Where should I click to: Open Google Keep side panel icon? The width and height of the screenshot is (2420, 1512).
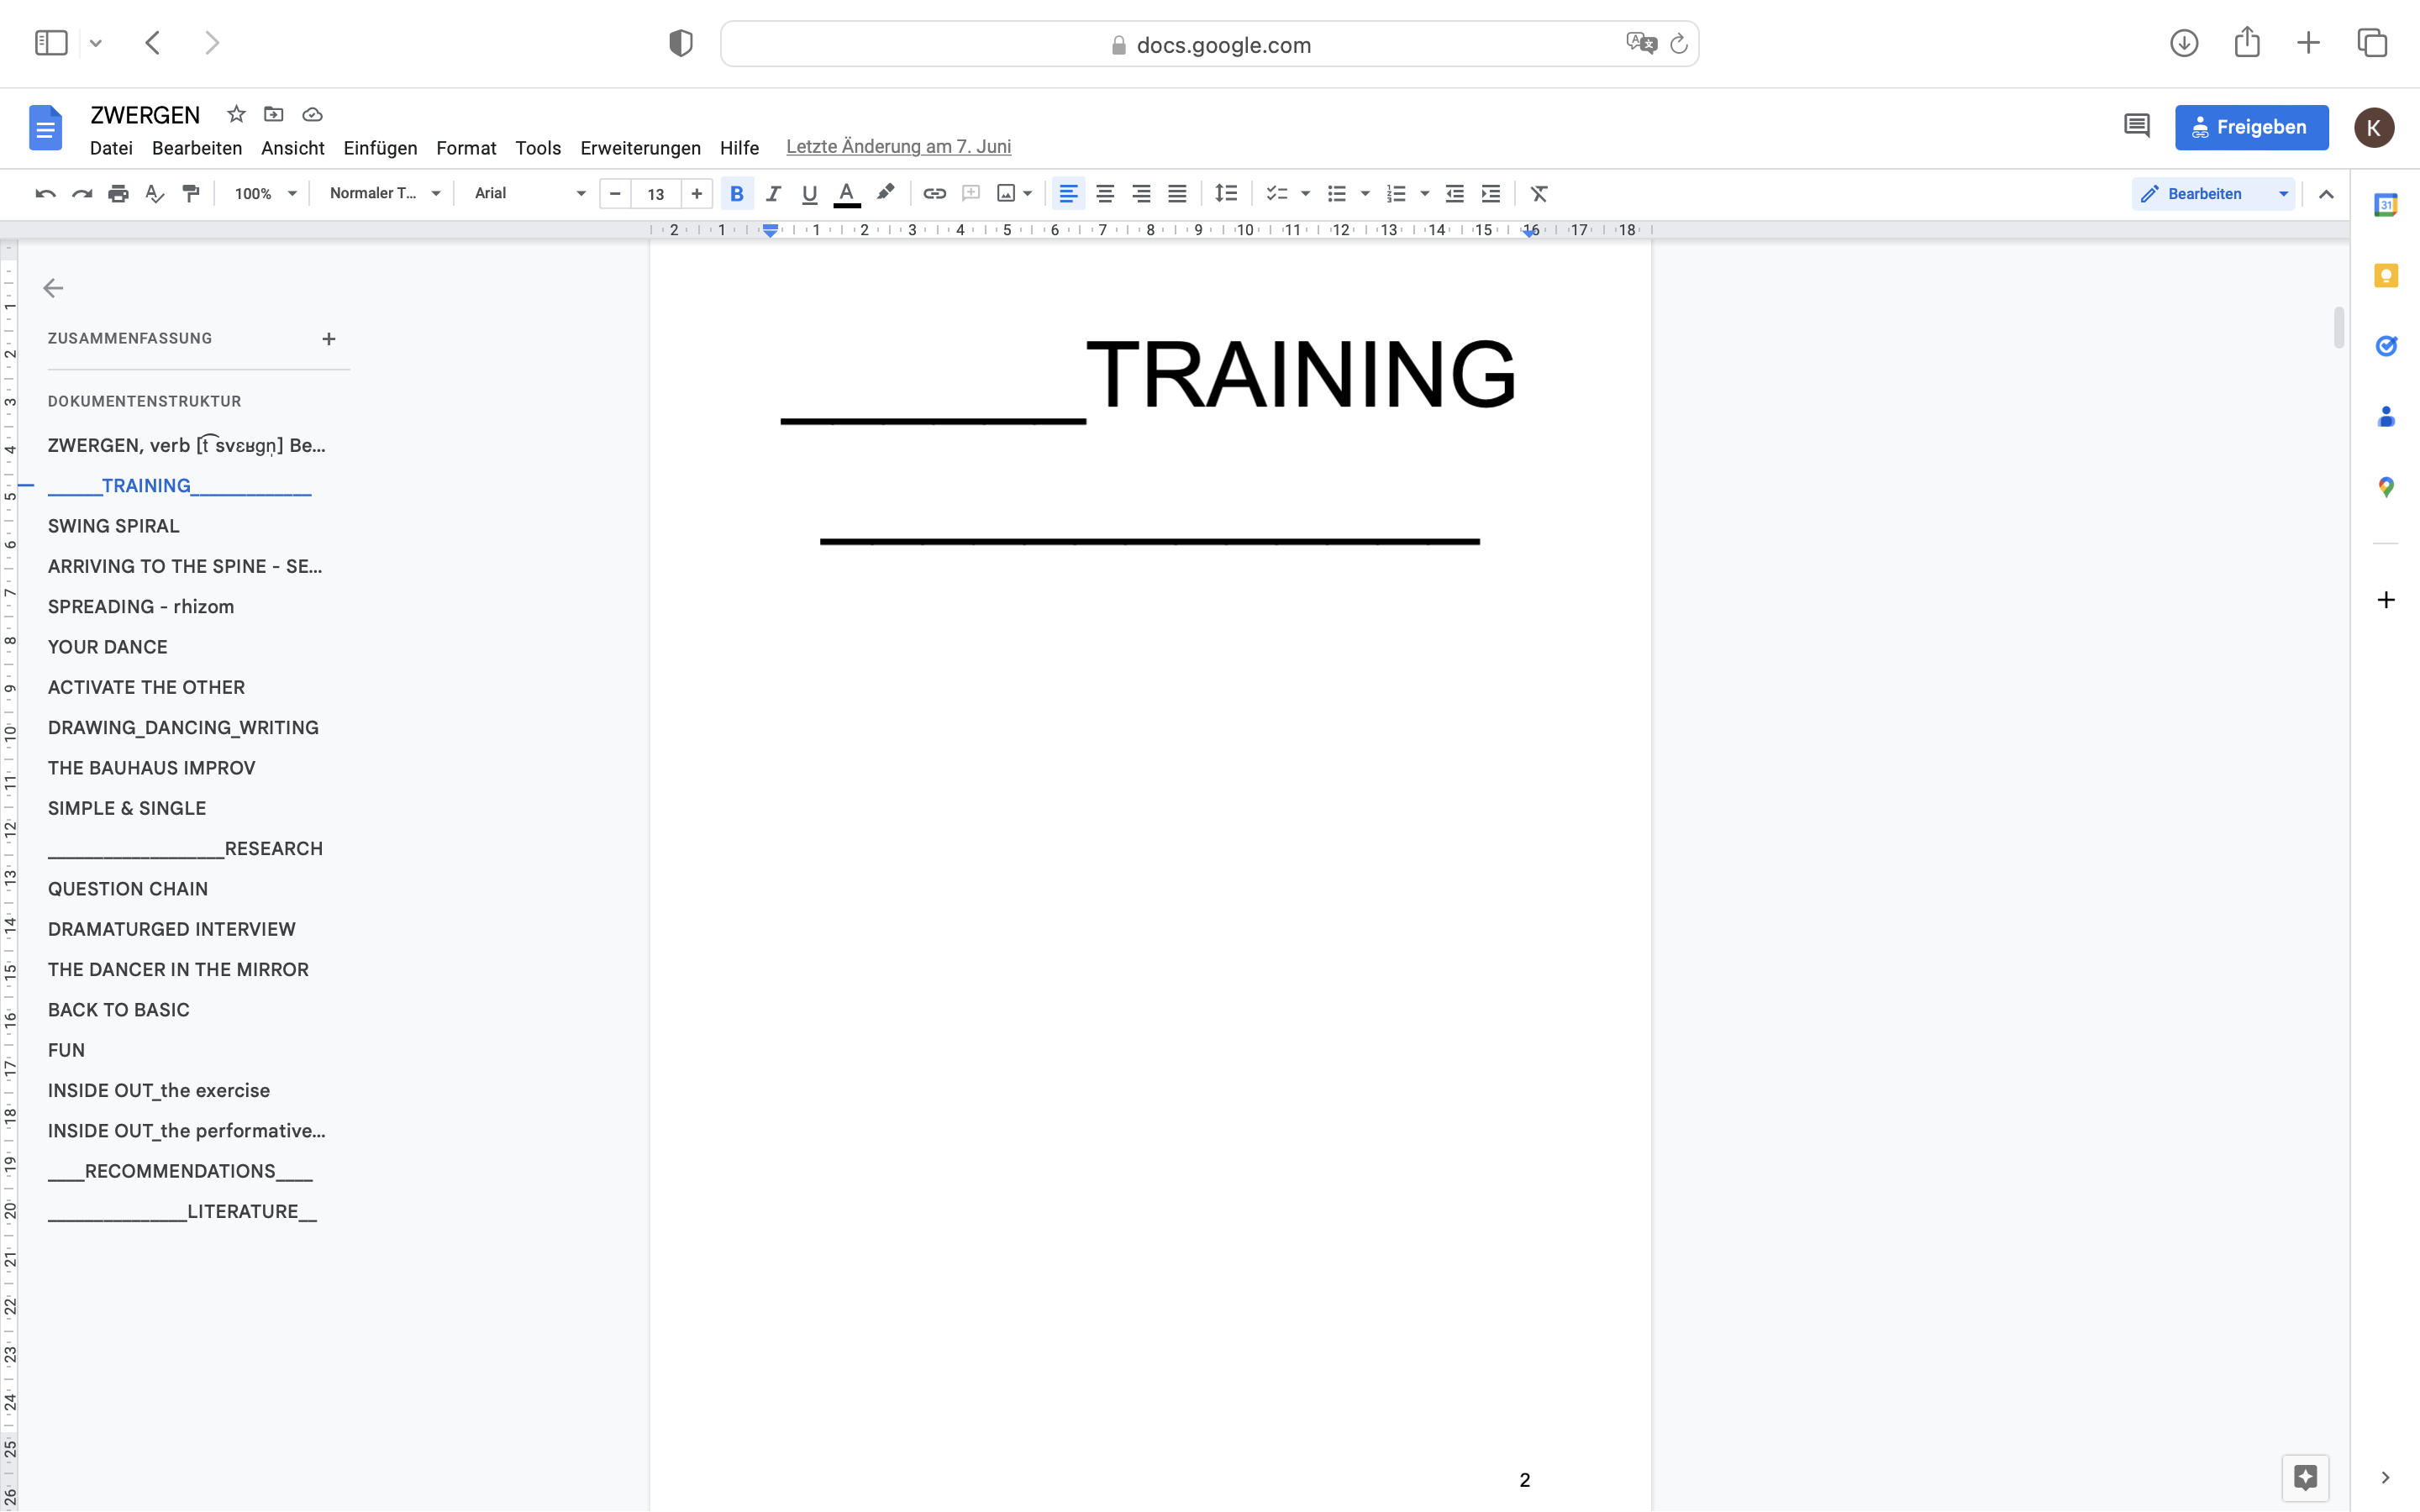tap(2386, 276)
